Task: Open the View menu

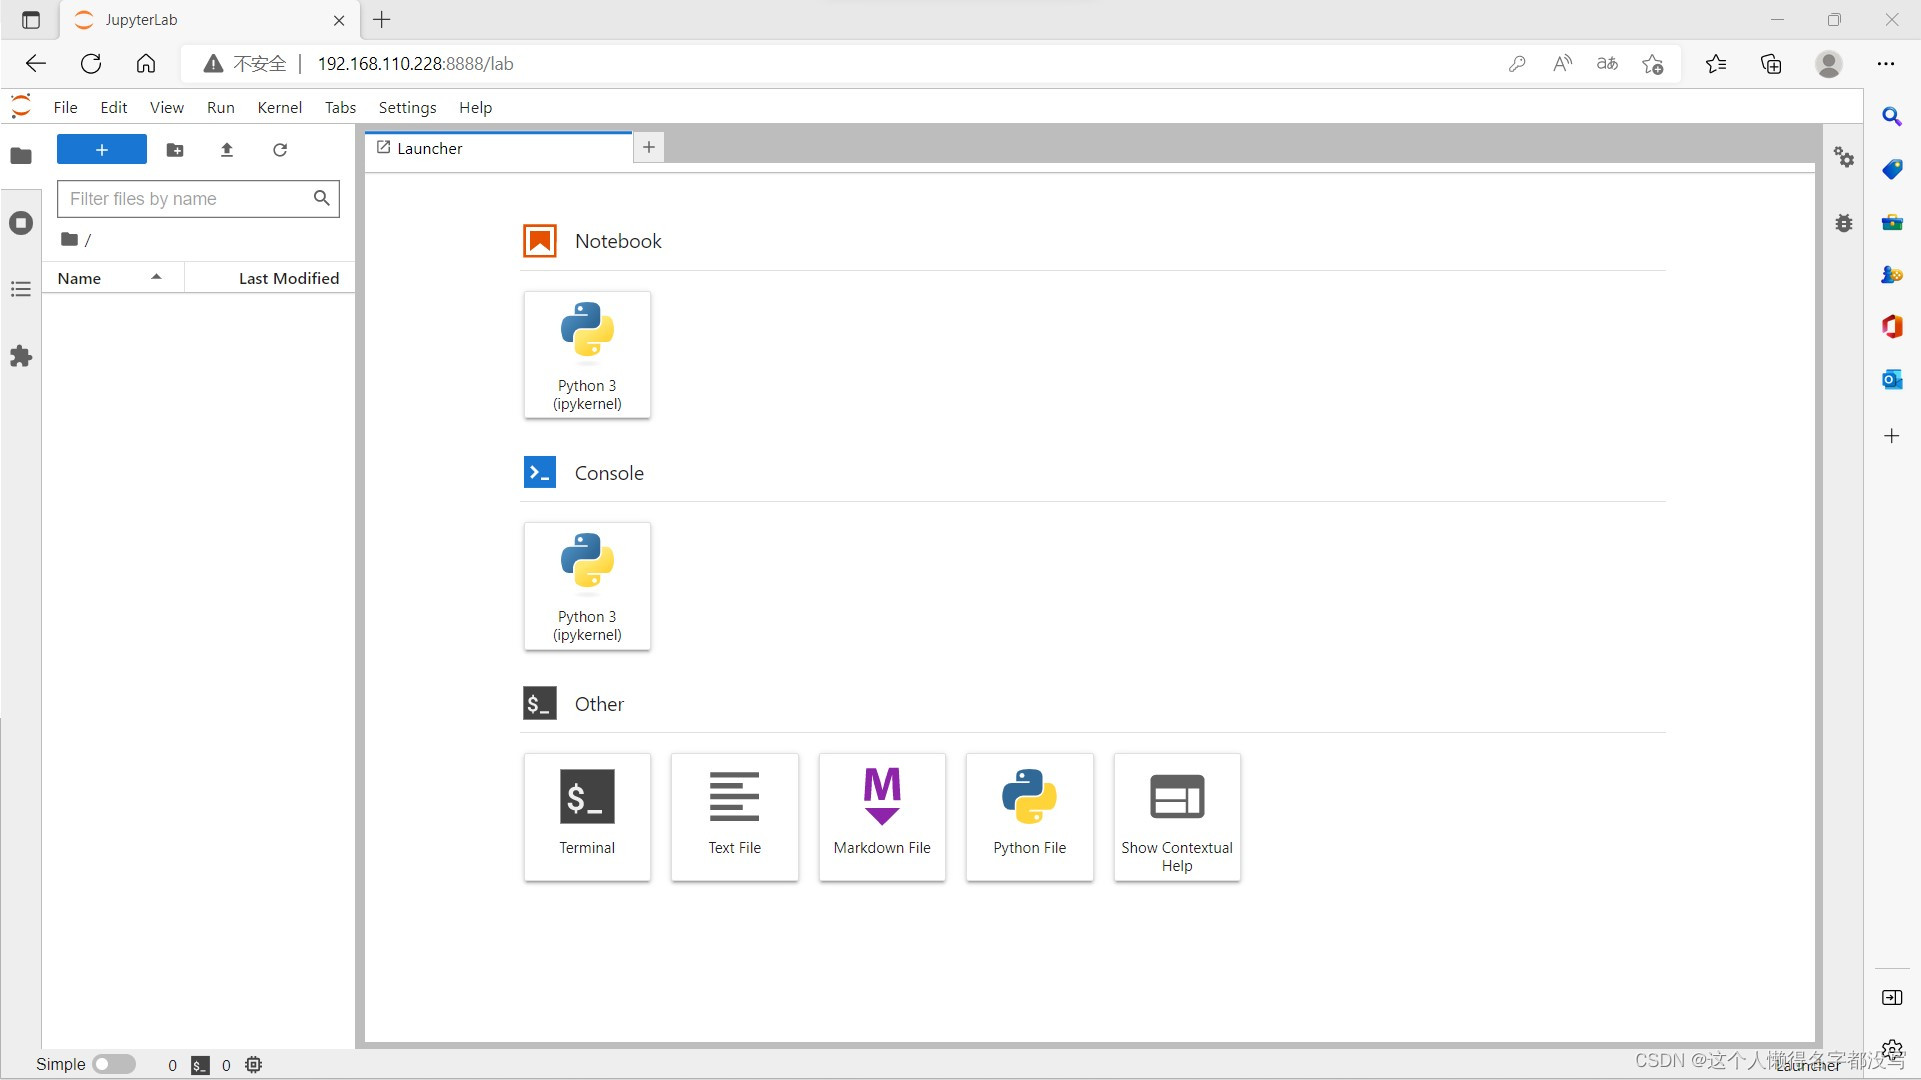Action: 167,107
